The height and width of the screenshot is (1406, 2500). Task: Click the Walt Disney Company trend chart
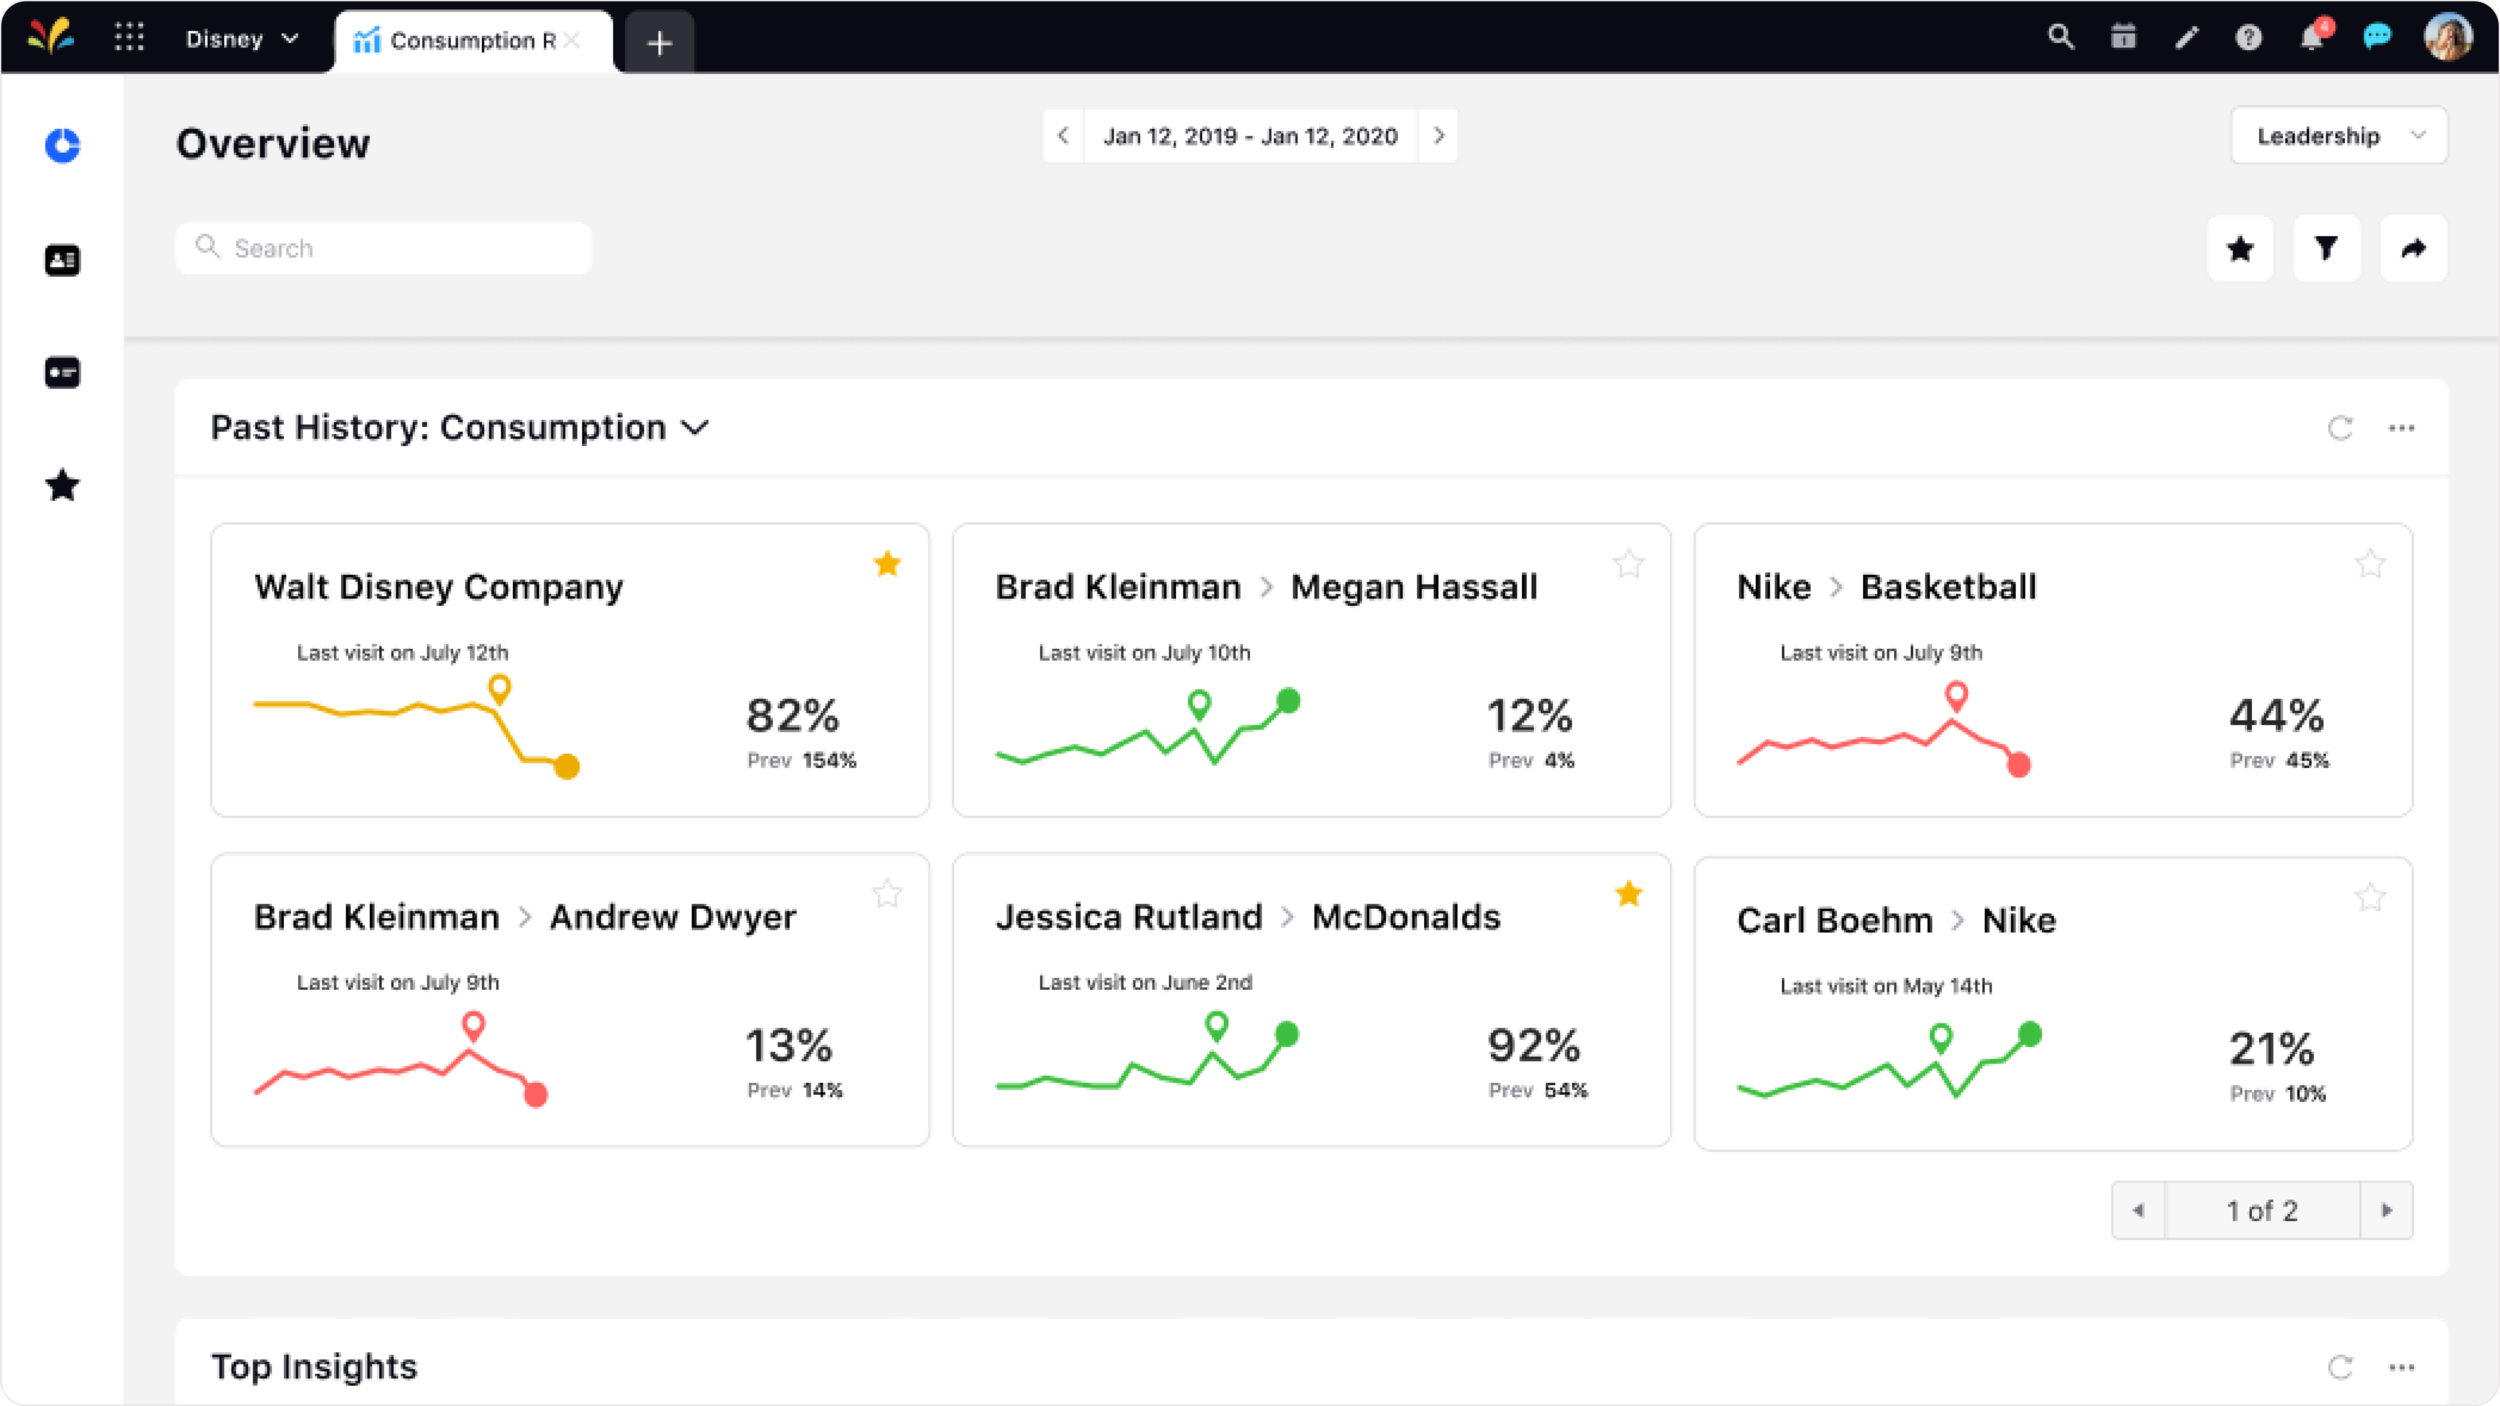coord(417,728)
